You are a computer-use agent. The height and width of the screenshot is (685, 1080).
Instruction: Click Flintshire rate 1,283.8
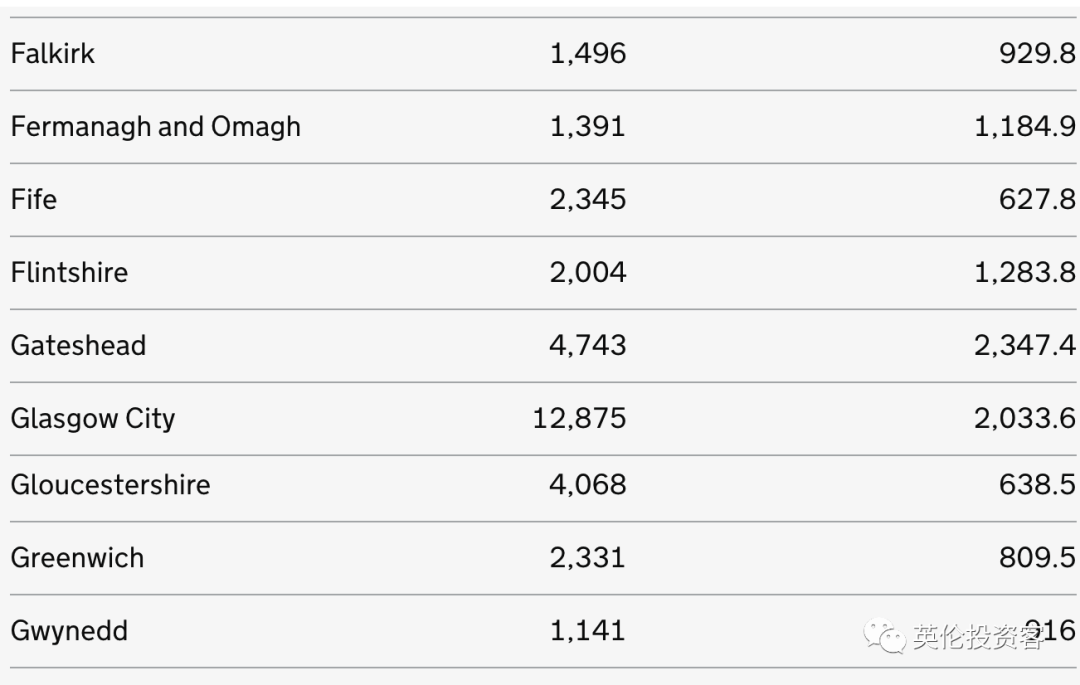[1025, 273]
